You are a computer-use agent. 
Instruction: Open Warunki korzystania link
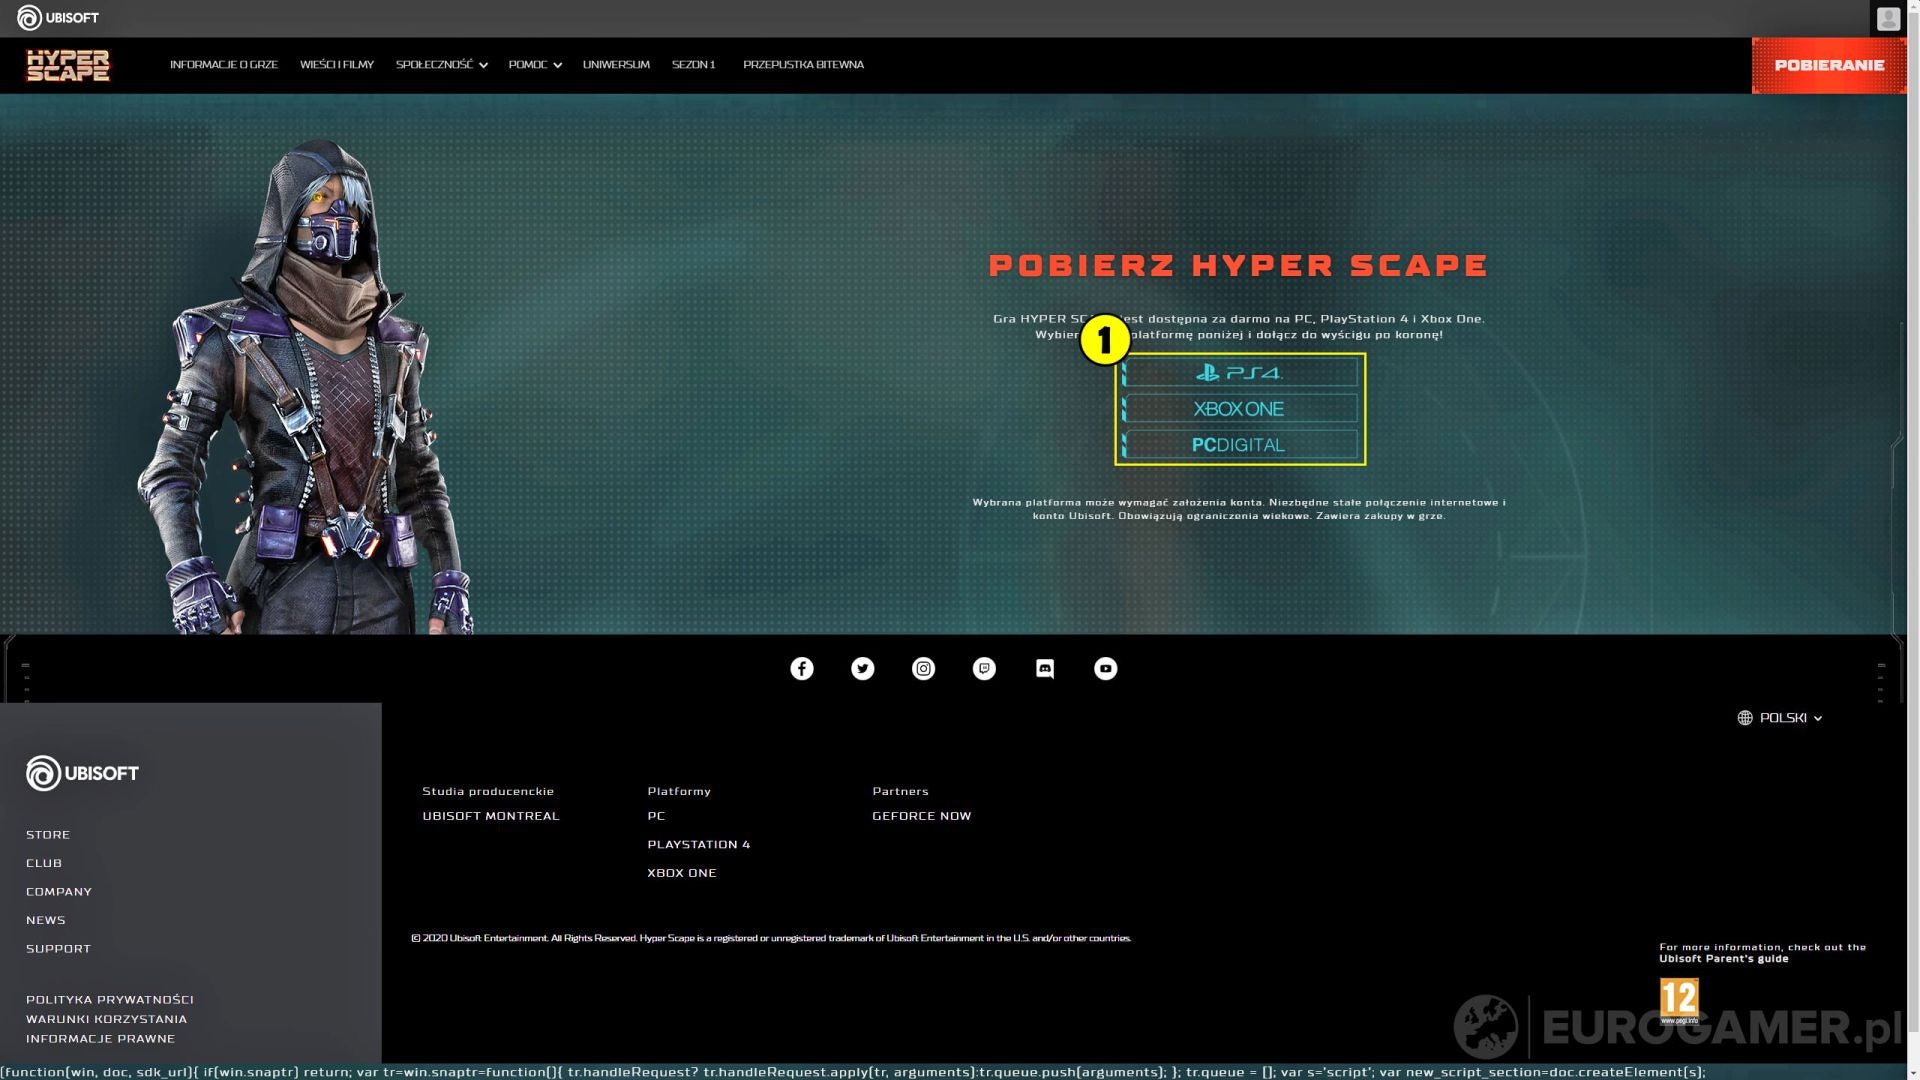point(106,1019)
